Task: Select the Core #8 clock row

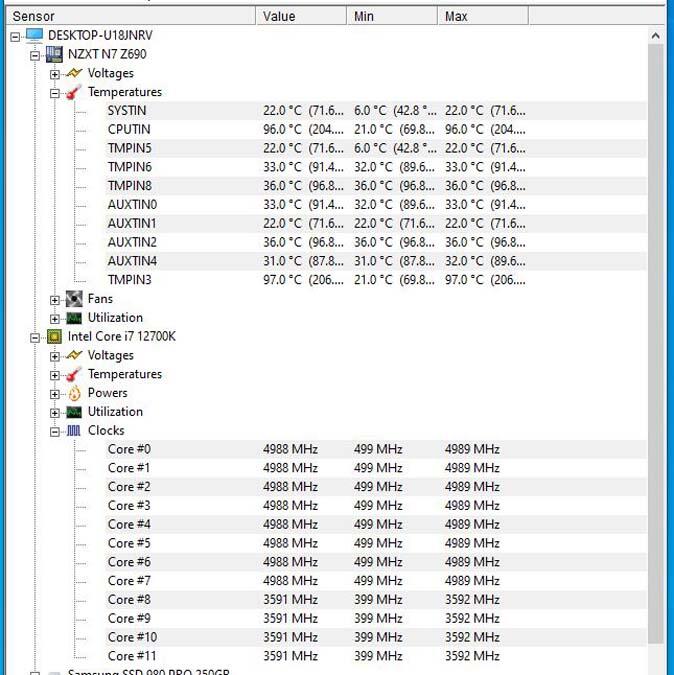Action: [x=376, y=600]
